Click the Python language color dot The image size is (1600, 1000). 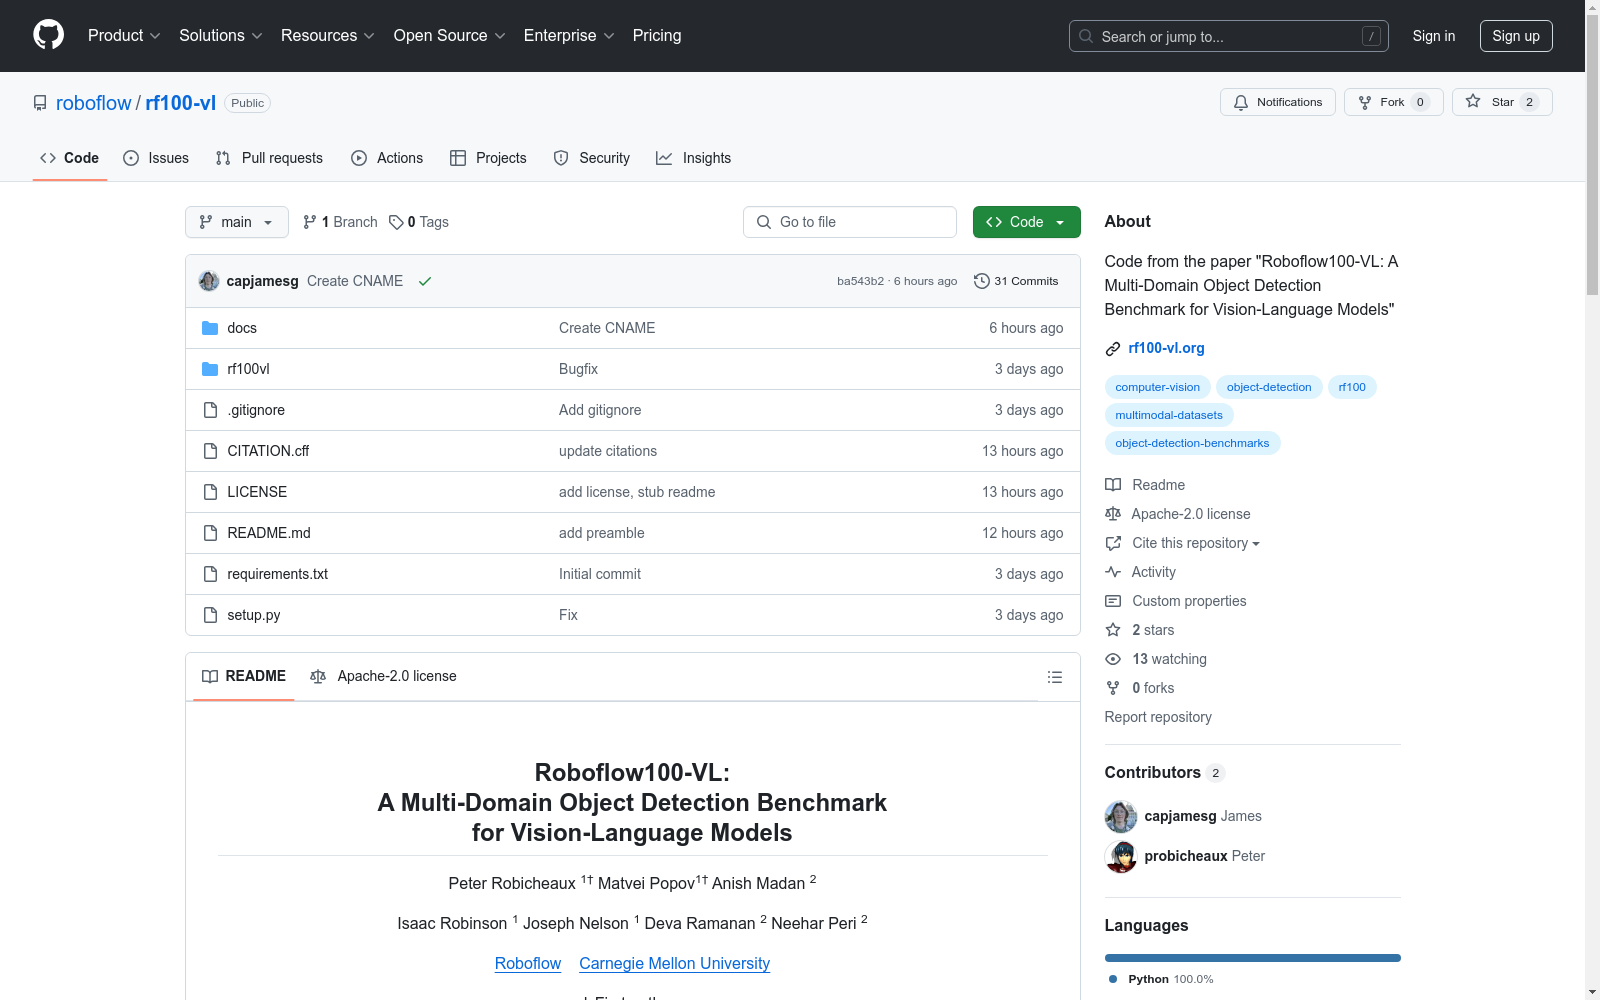point(1113,980)
